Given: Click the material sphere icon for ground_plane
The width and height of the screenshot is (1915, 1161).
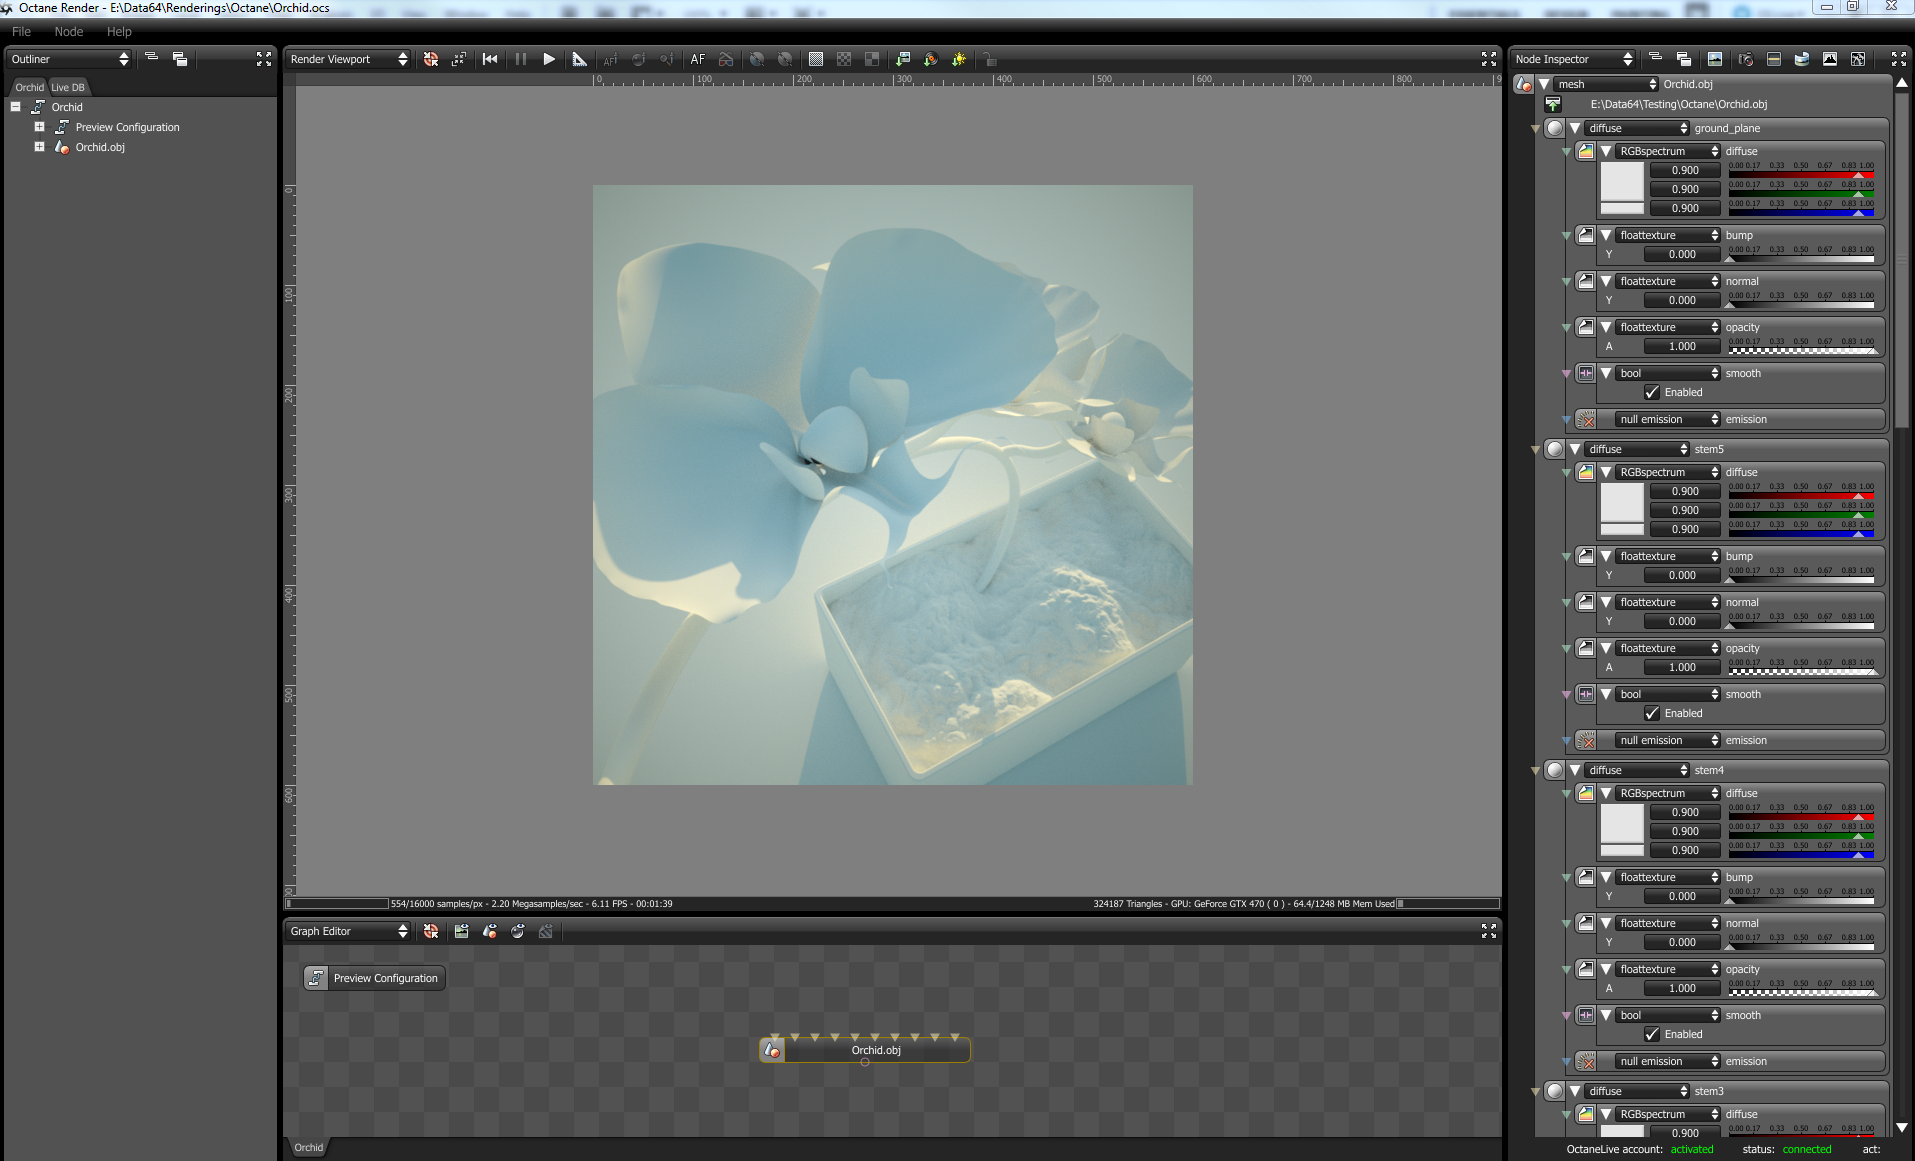Looking at the screenshot, I should coord(1554,128).
